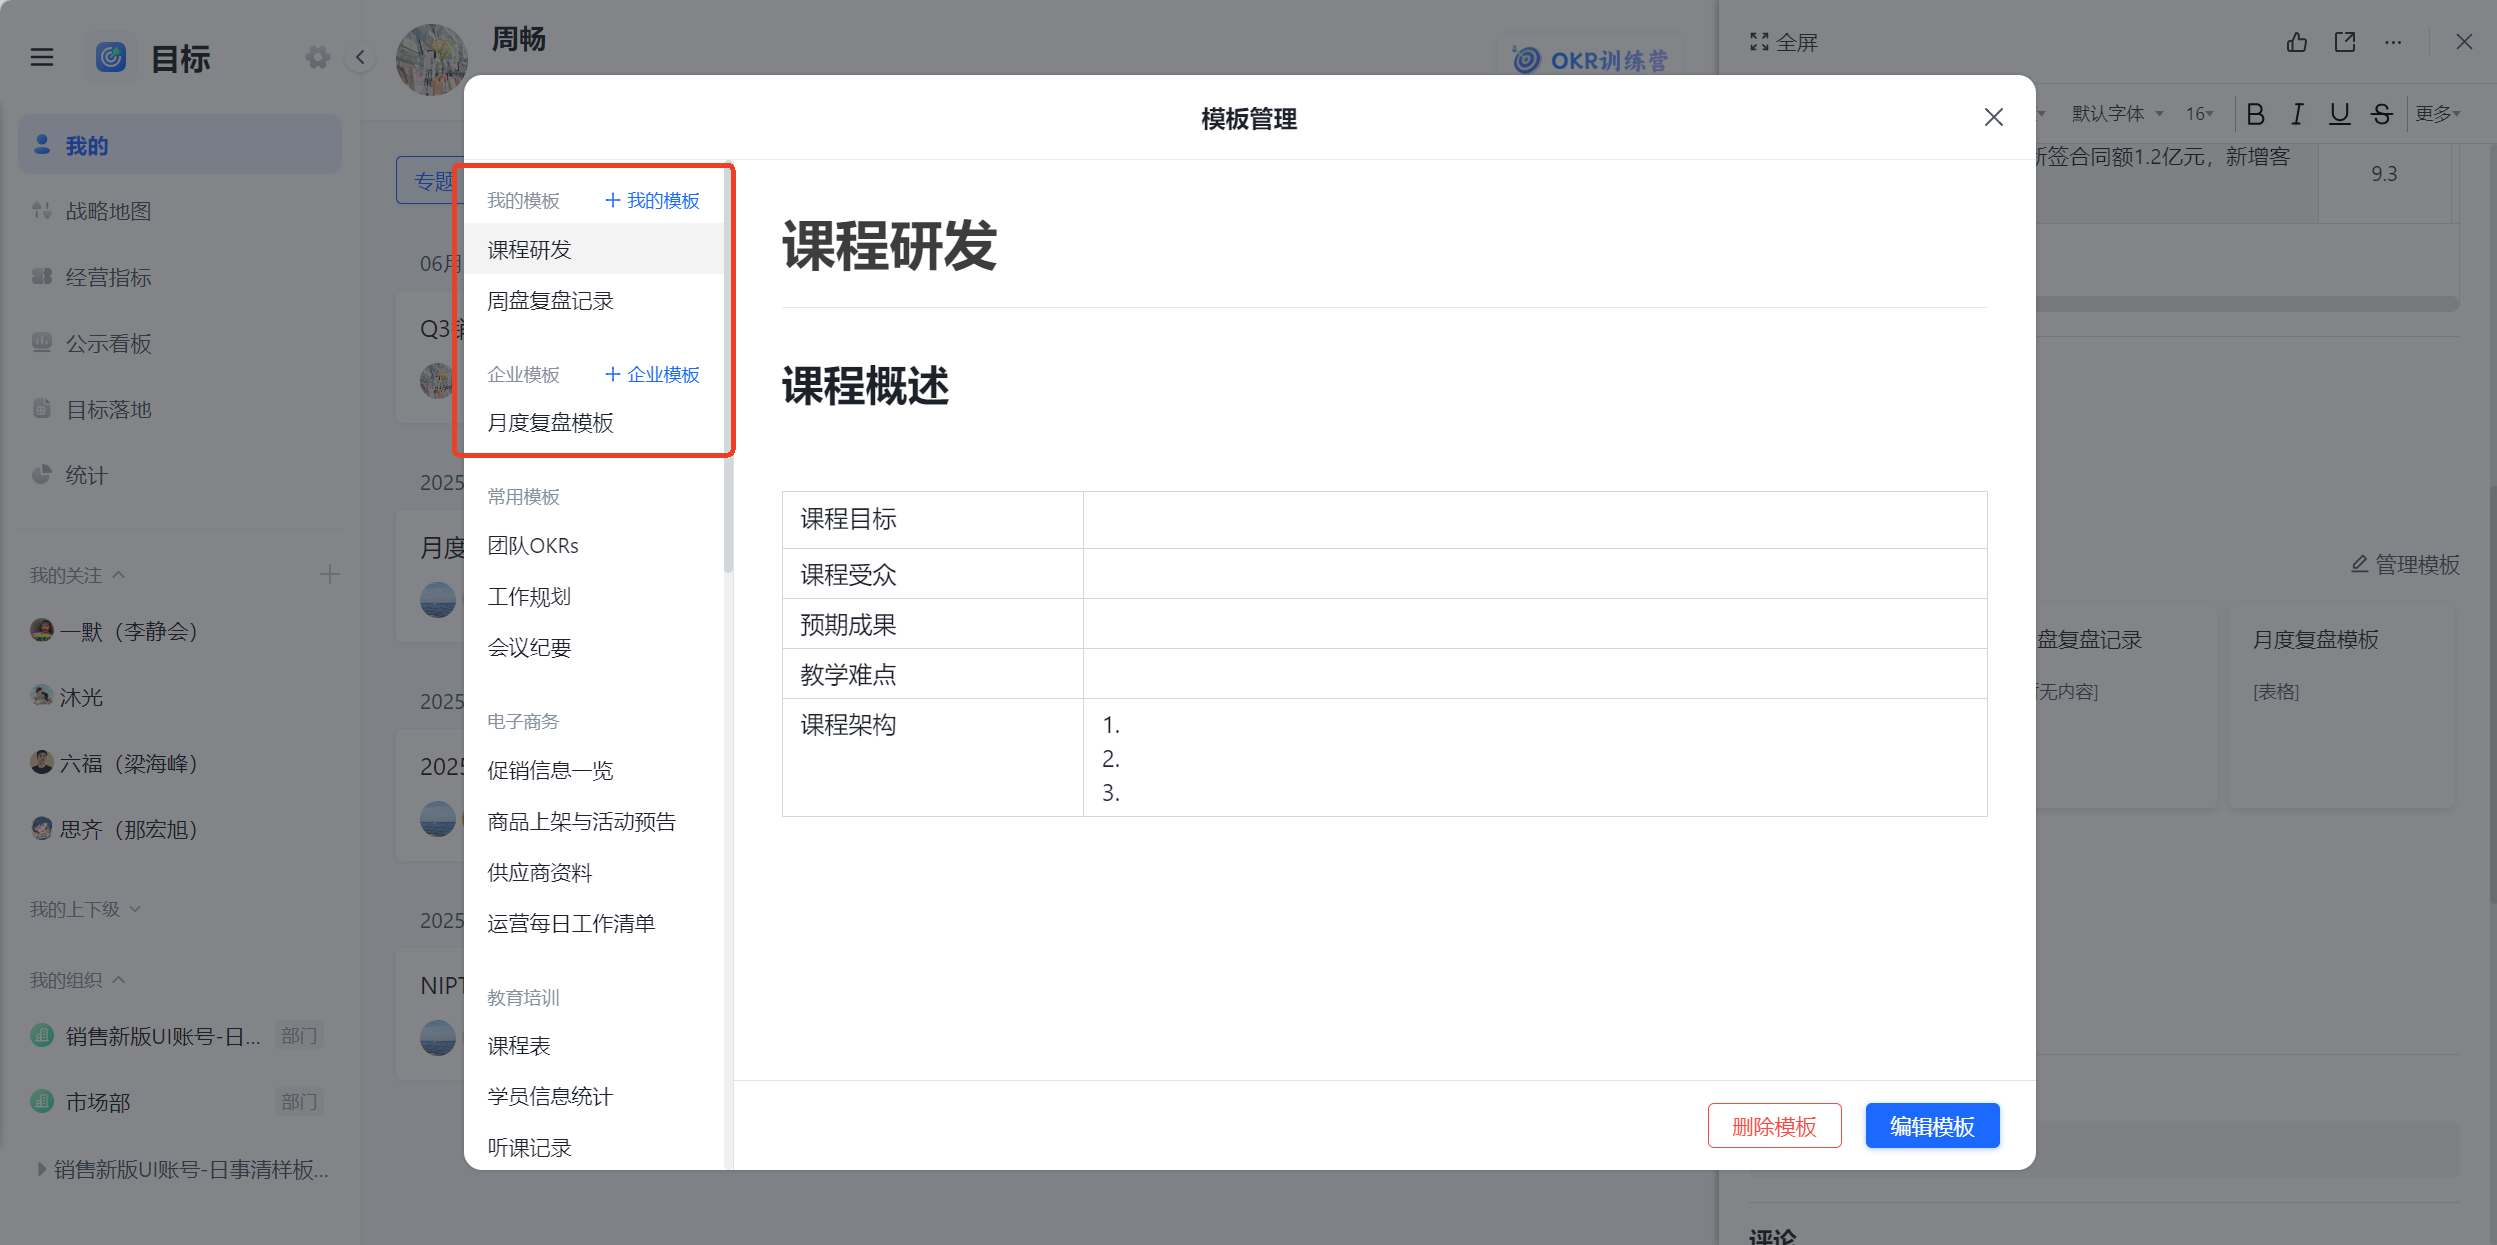Select the 工作规划 template
Viewport: 2497px width, 1245px height.
[595, 596]
